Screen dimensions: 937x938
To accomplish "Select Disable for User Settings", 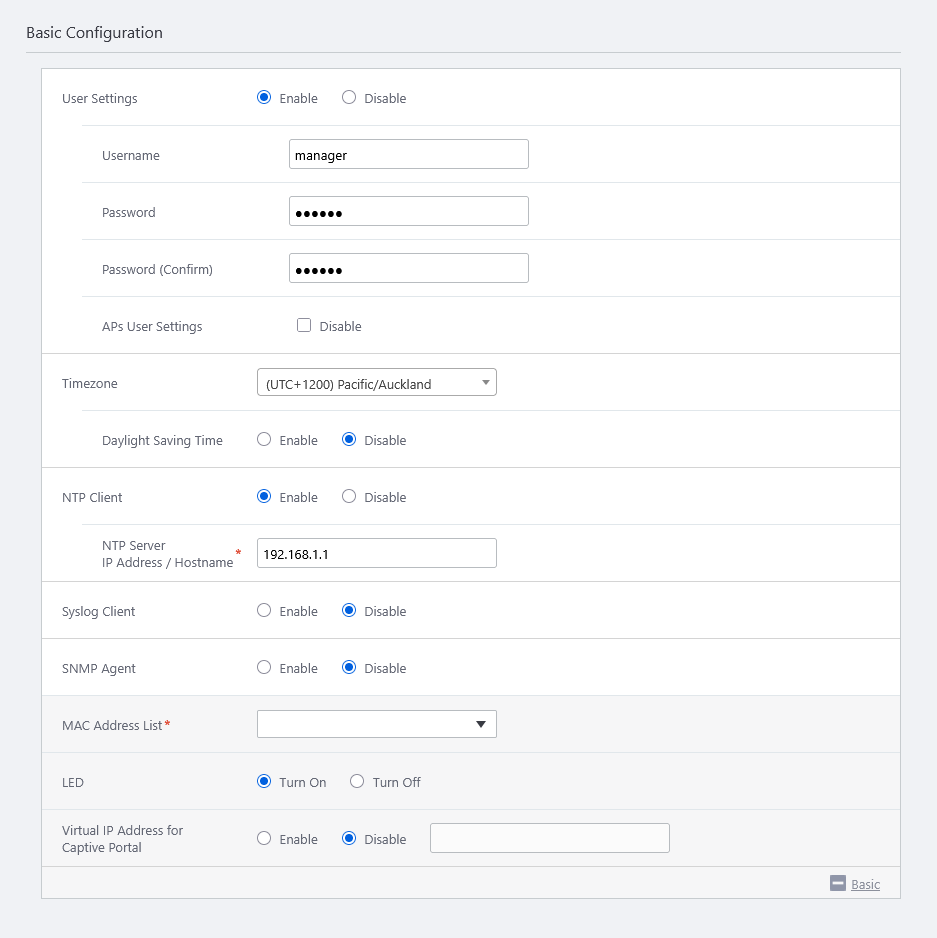I will coord(349,98).
